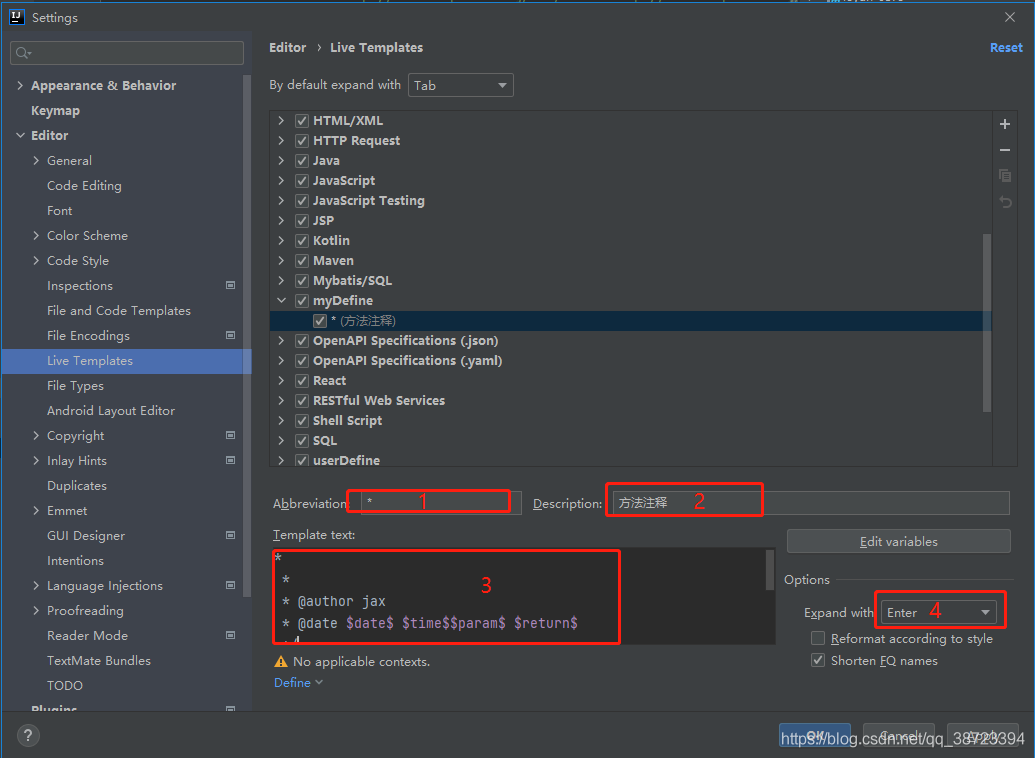Click the settings search input field
Viewport: 1035px width, 758px height.
coord(127,53)
